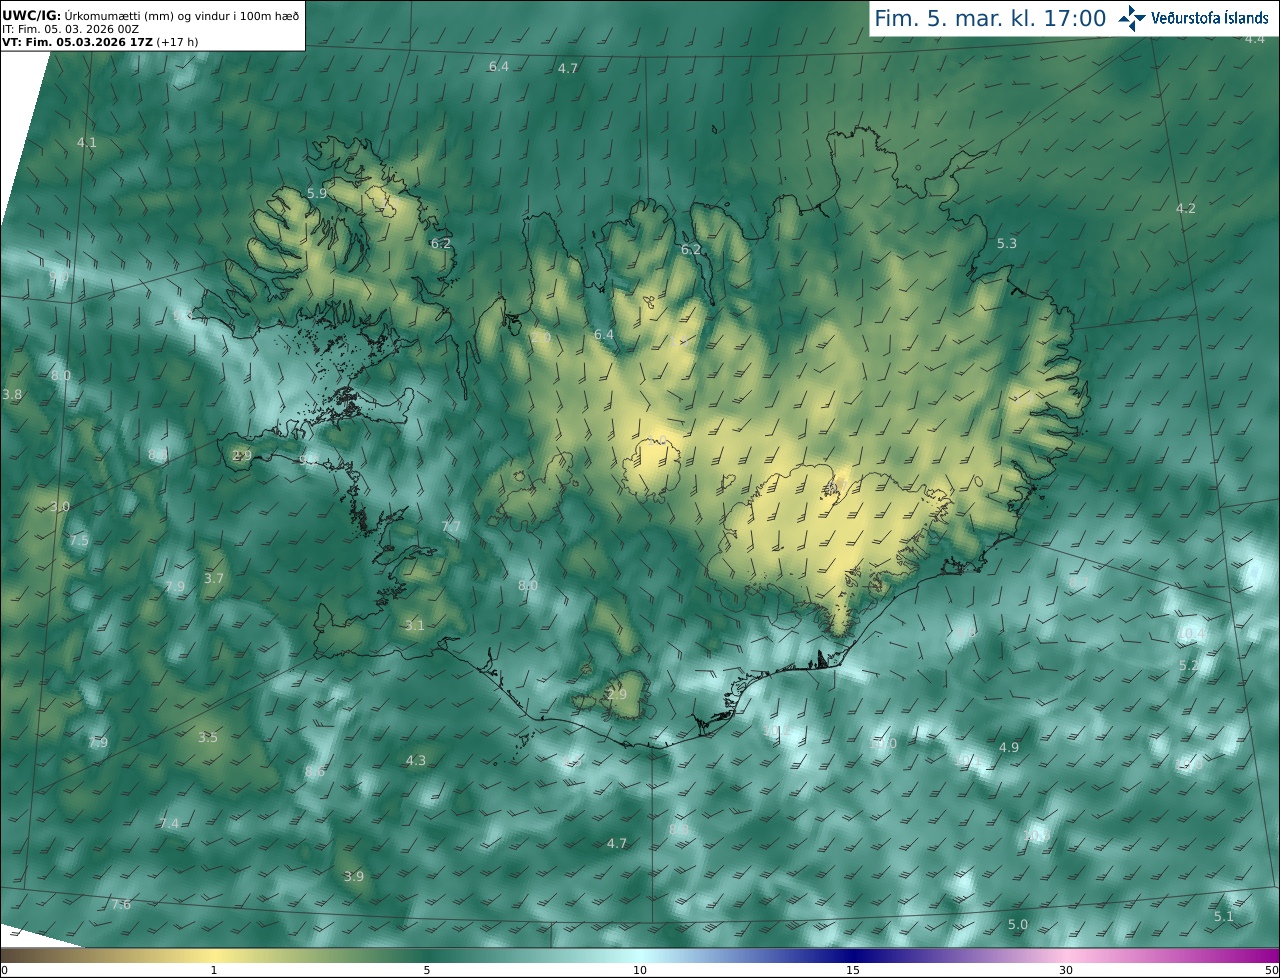
Task: Click the map value '7.7'
Action: click(x=451, y=526)
